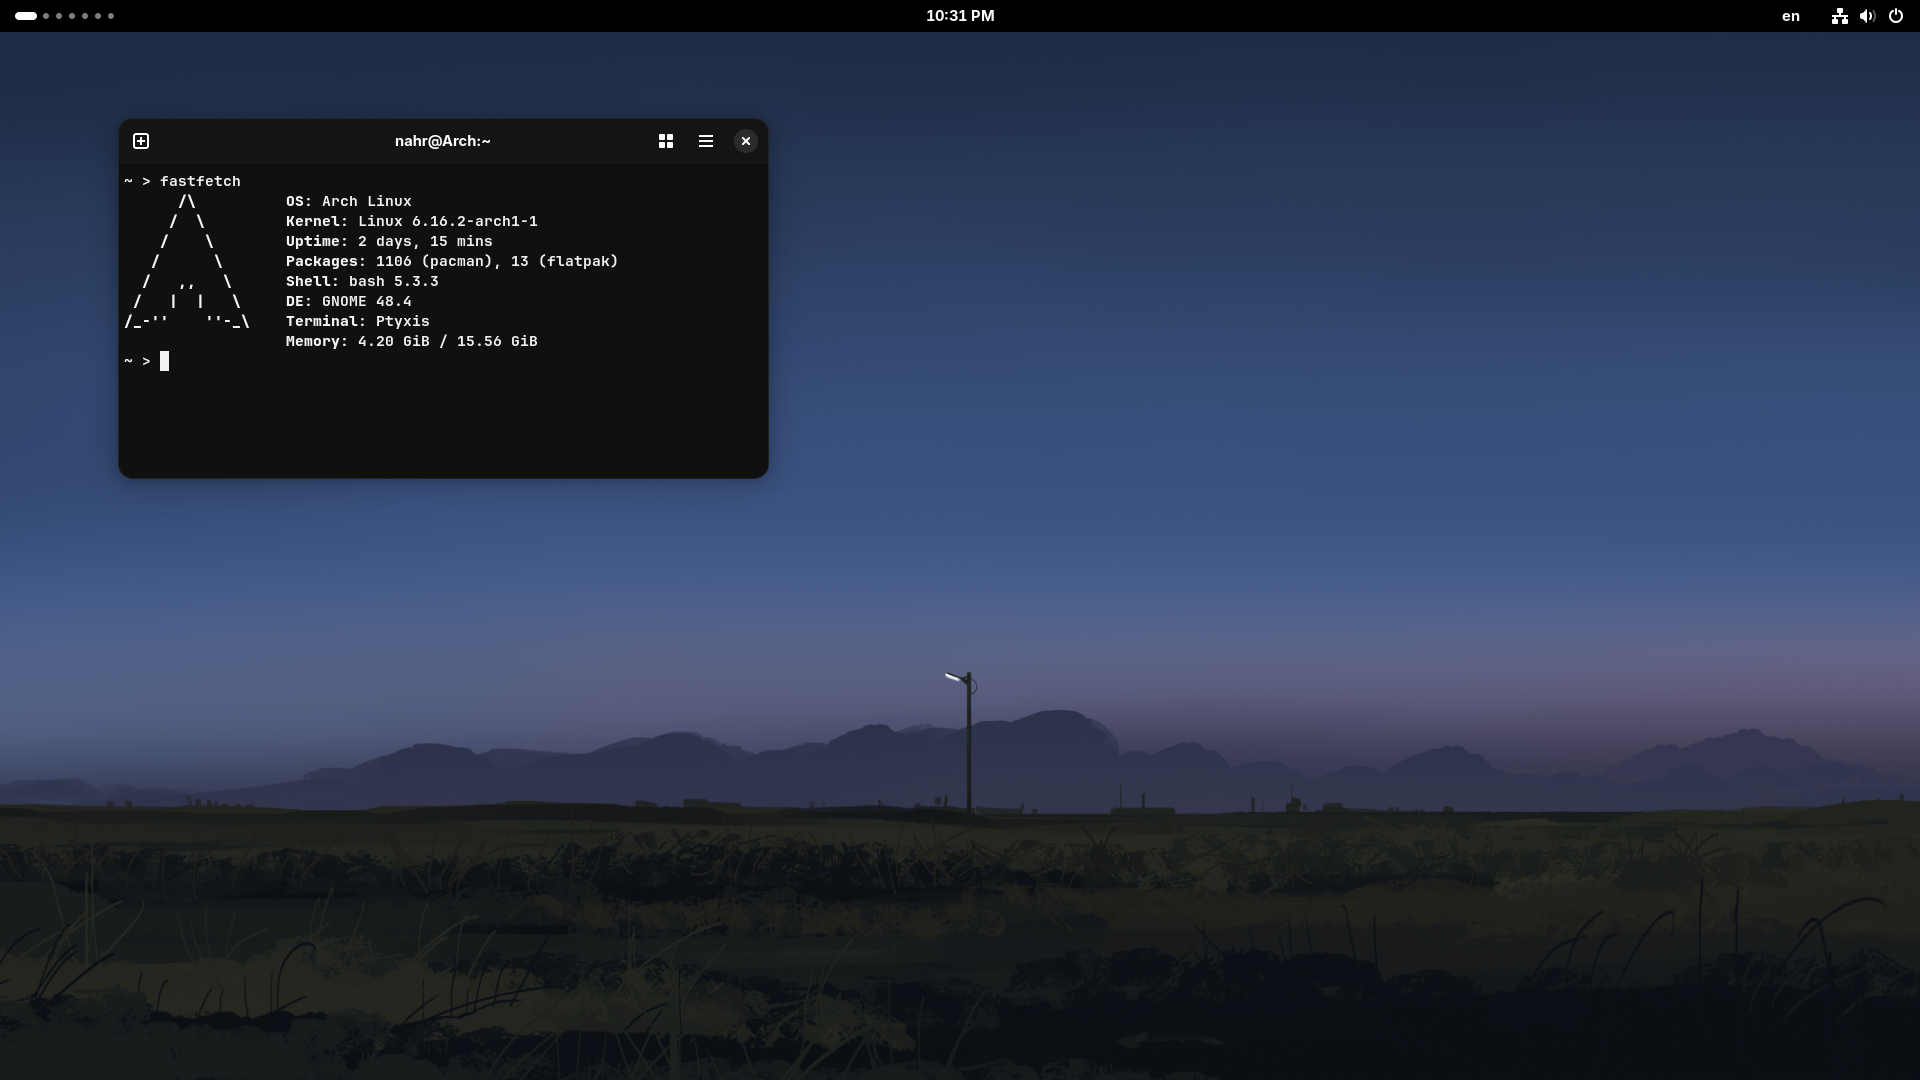Viewport: 1920px width, 1080px height.
Task: Click the terminal cursor at the prompt
Action: [165, 361]
